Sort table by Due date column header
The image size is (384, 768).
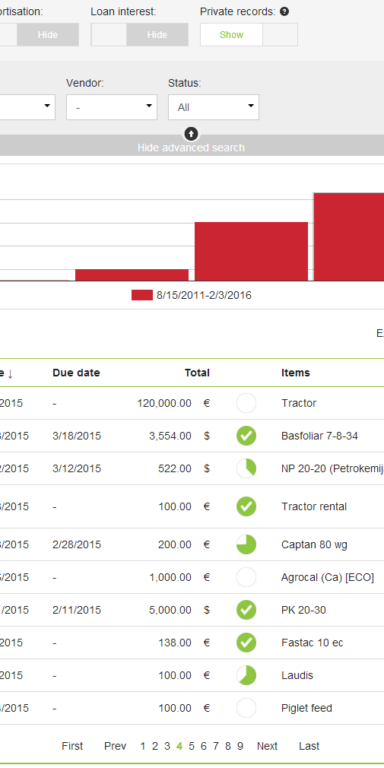click(76, 373)
